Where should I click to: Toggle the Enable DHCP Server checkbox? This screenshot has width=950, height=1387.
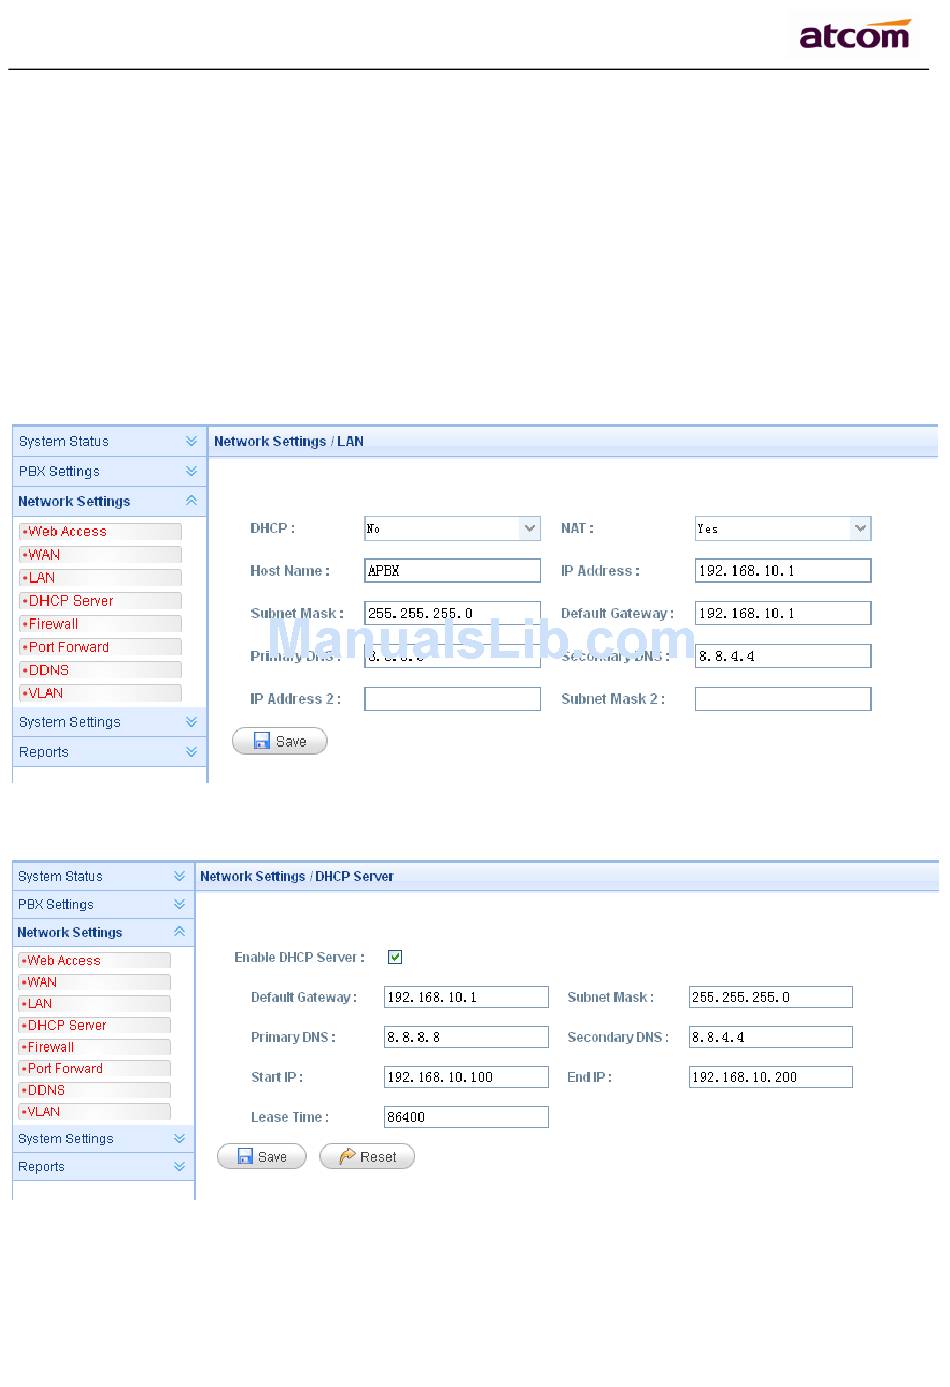pos(395,957)
